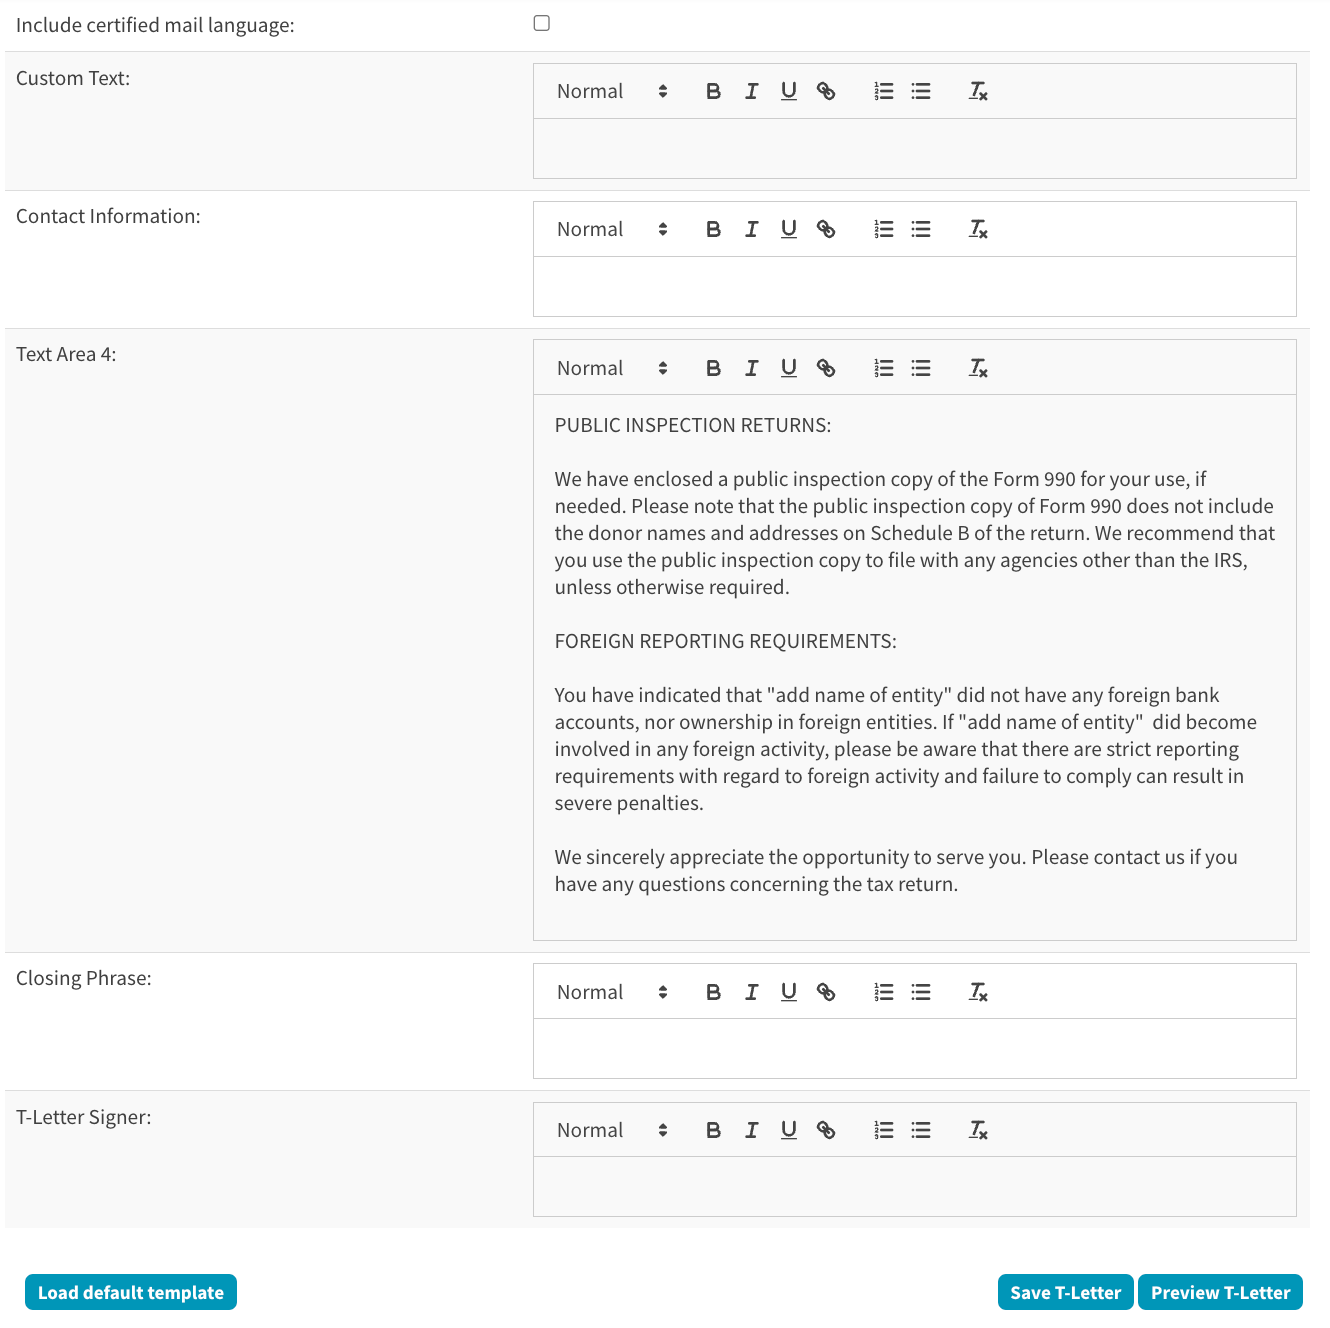Open Normal heading dropdown for T-Letter Signer
1330x1328 pixels.
[611, 1130]
